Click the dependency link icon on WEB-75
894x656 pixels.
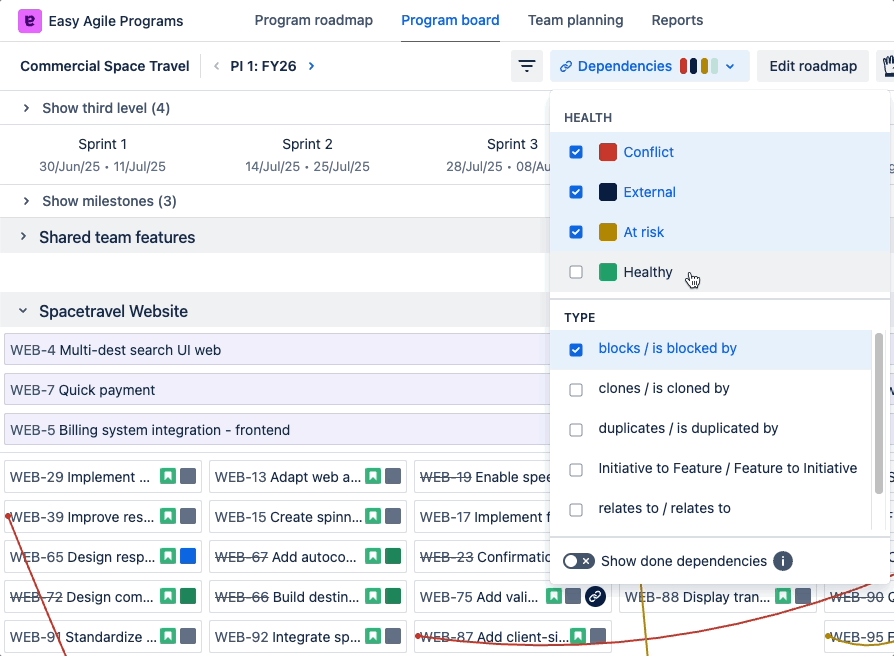click(x=595, y=597)
